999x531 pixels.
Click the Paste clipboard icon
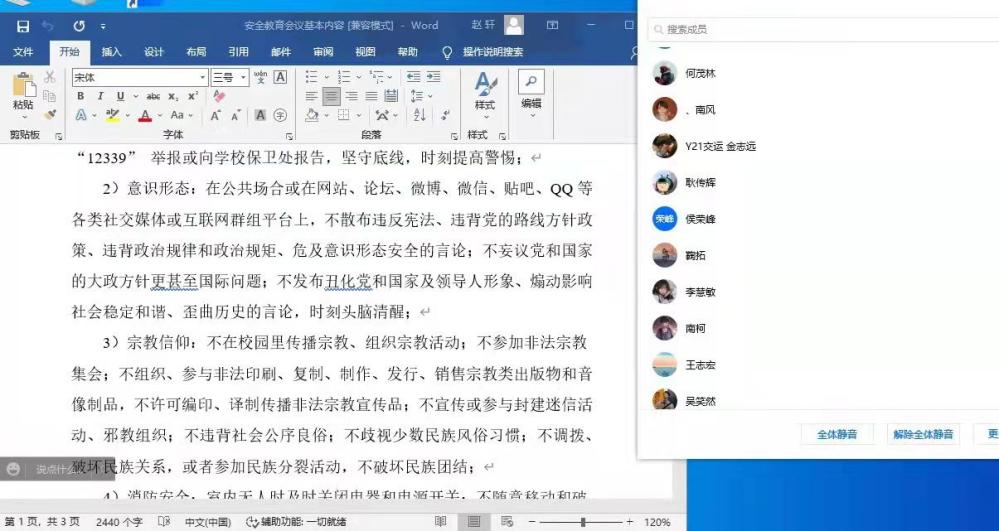pyautogui.click(x=22, y=89)
